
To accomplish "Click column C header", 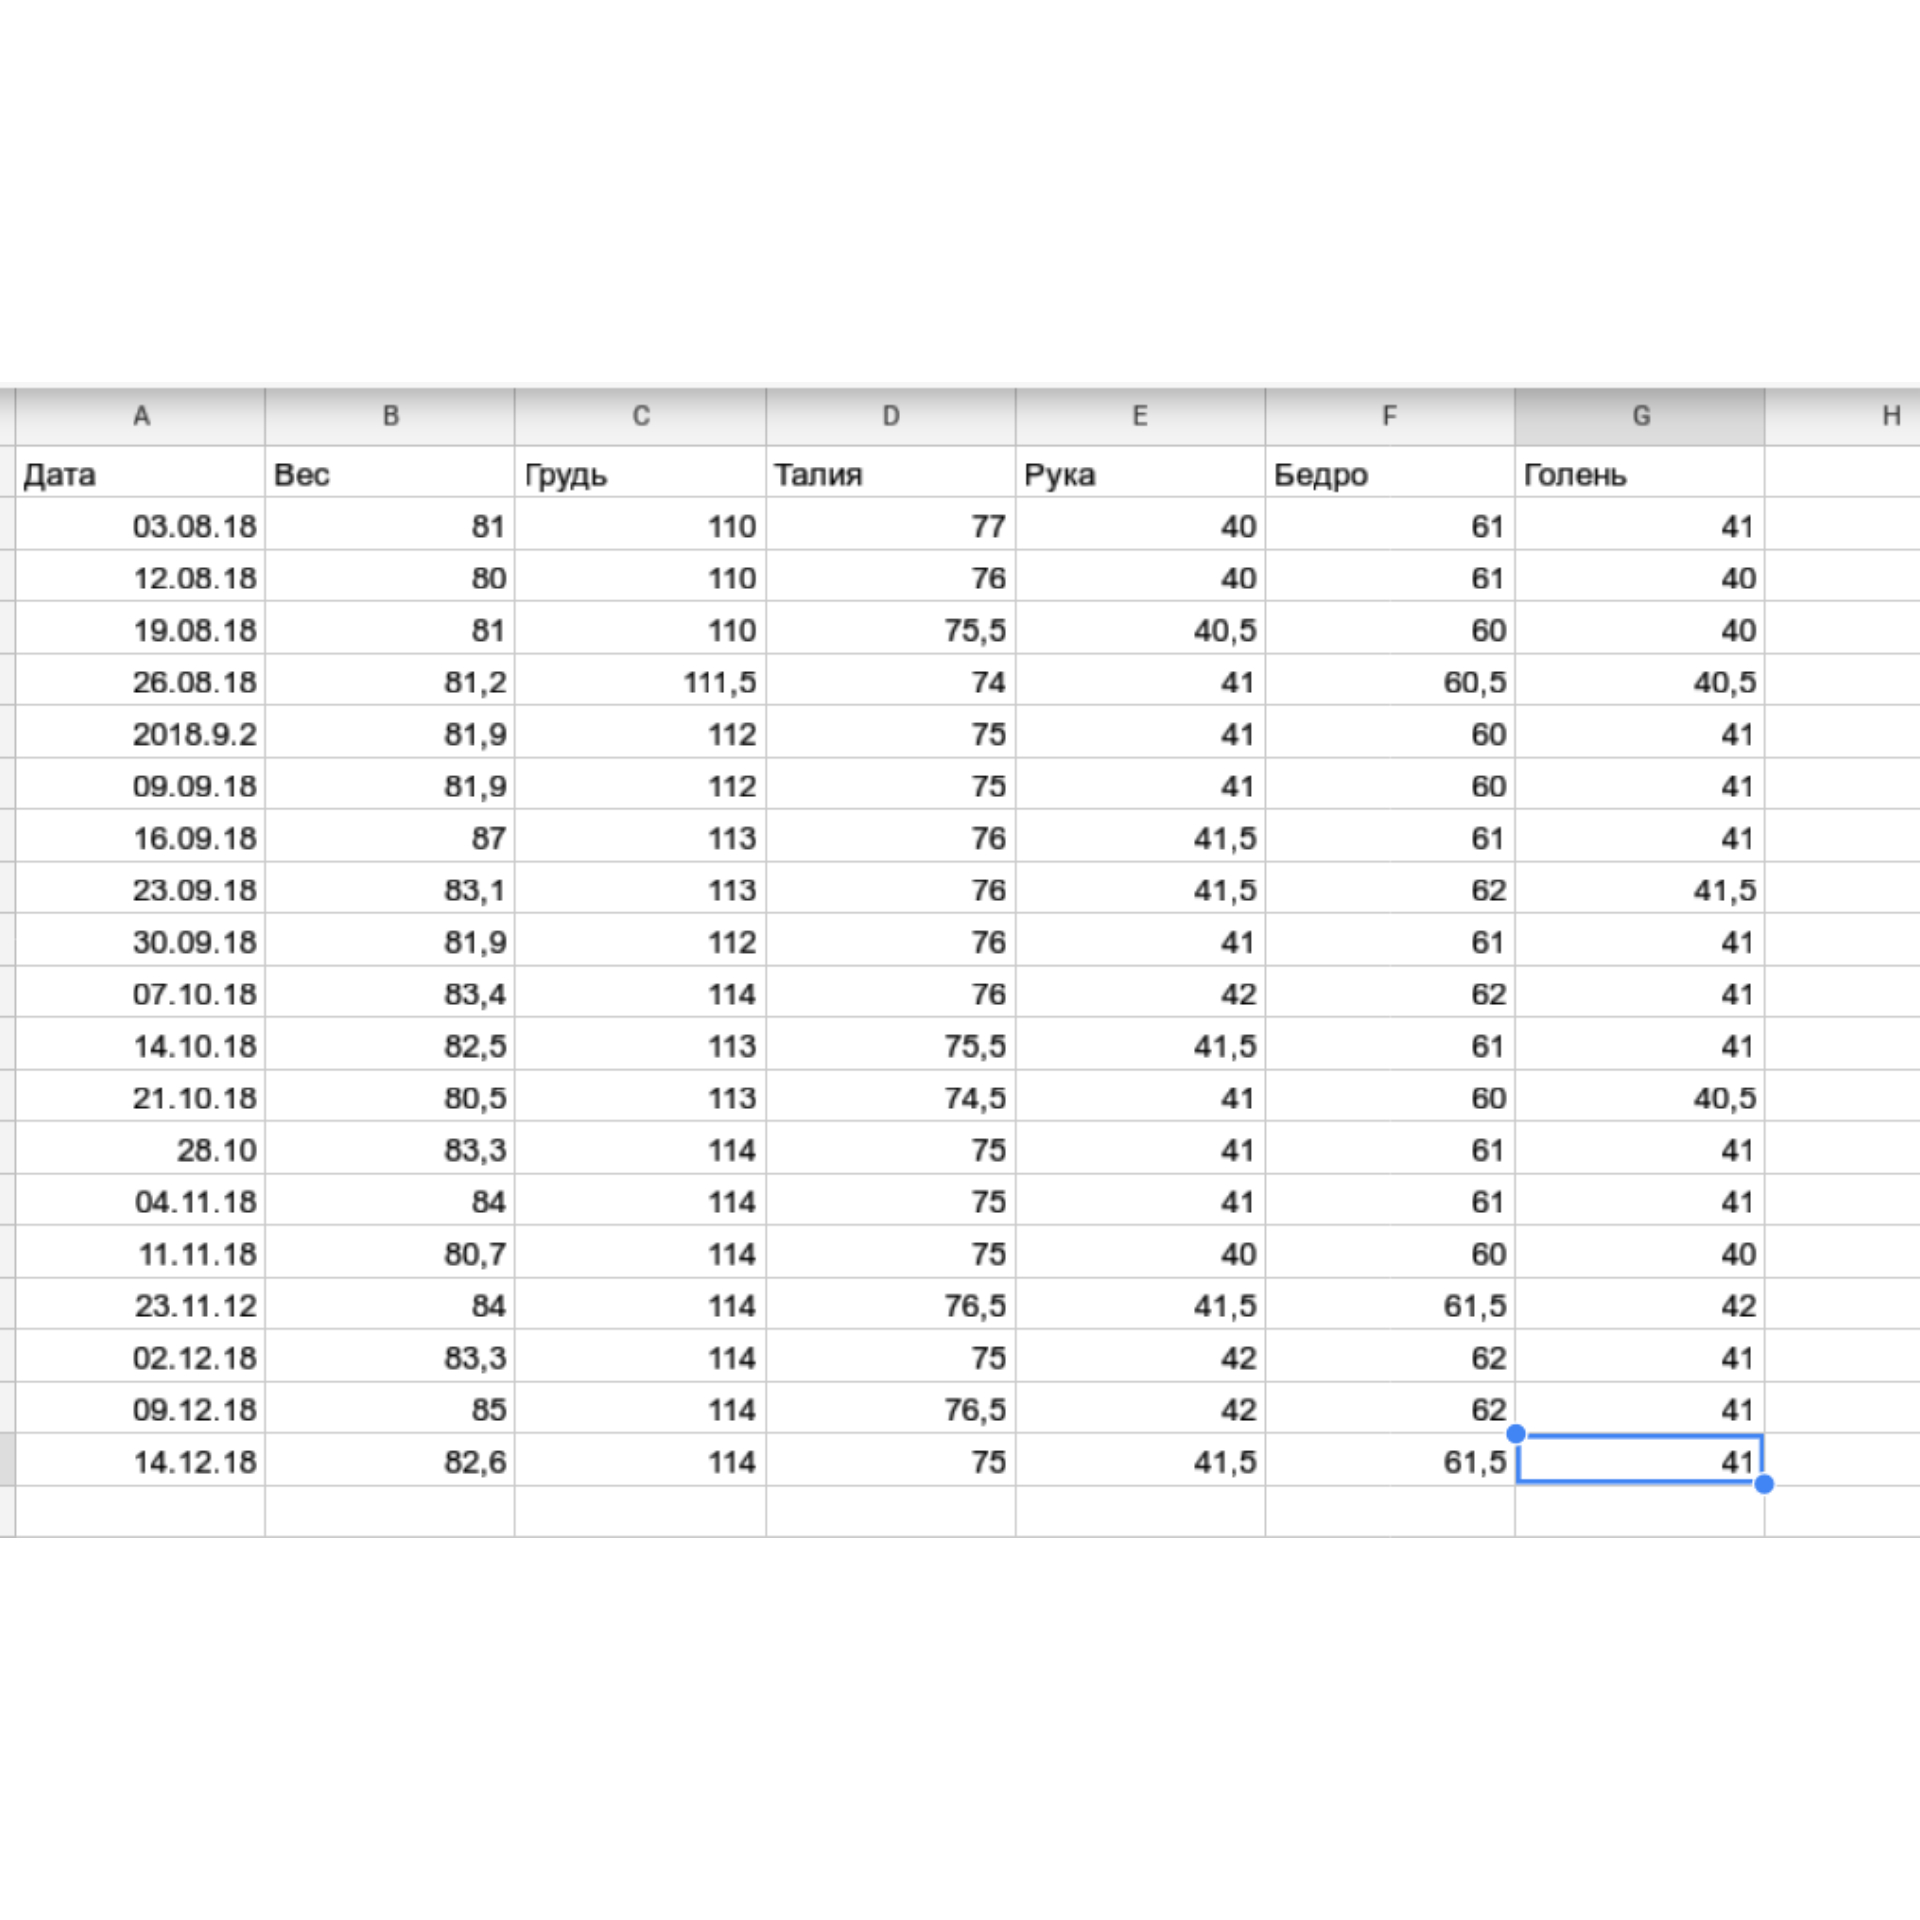I will click(640, 416).
